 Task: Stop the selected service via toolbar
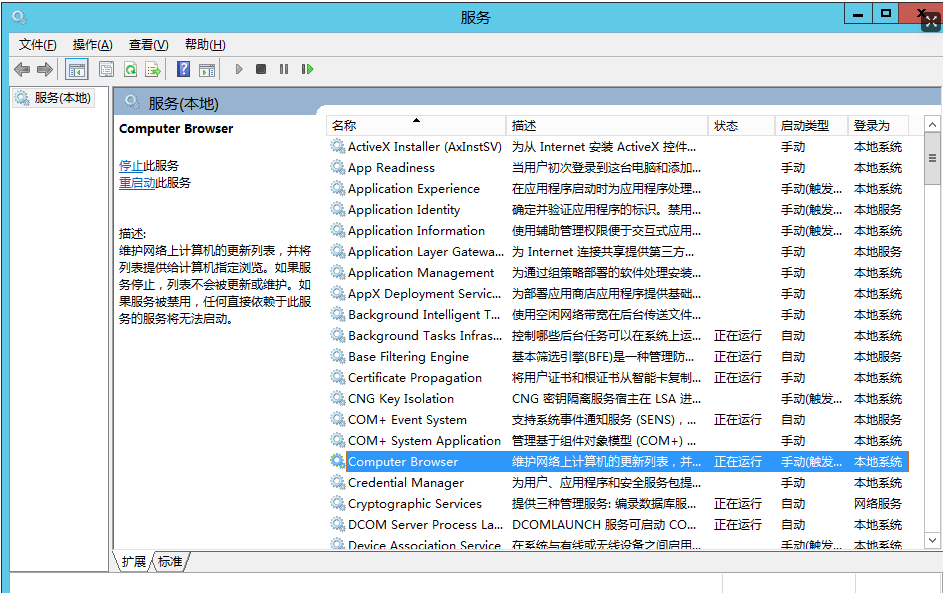pos(260,69)
